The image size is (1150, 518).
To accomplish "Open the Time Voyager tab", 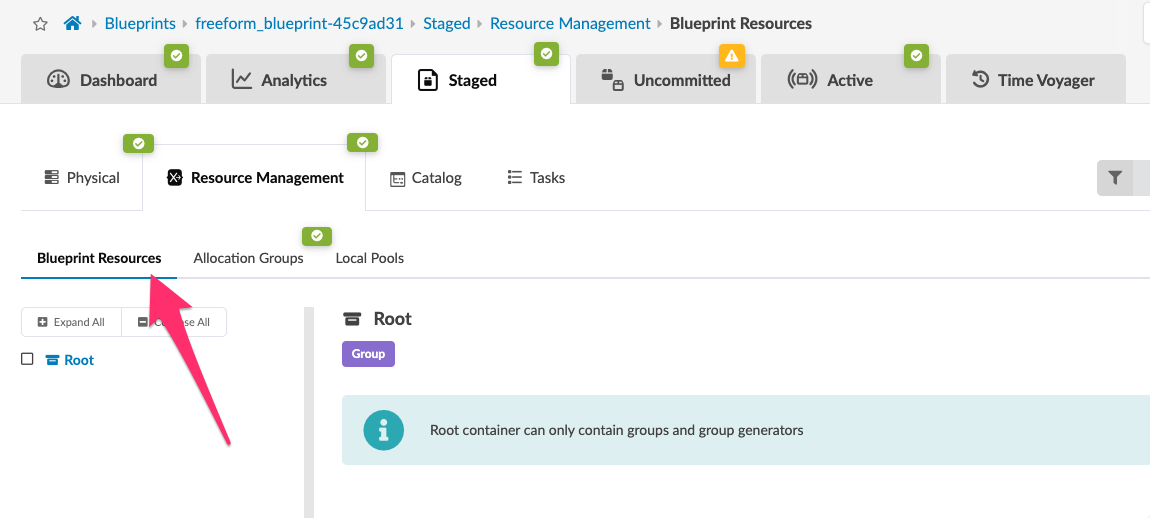I will (1033, 80).
